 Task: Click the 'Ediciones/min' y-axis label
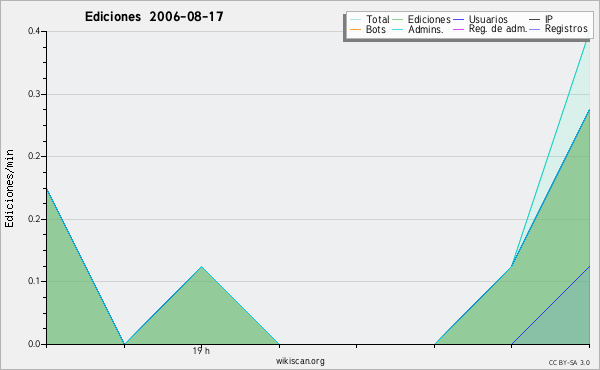pos(9,188)
